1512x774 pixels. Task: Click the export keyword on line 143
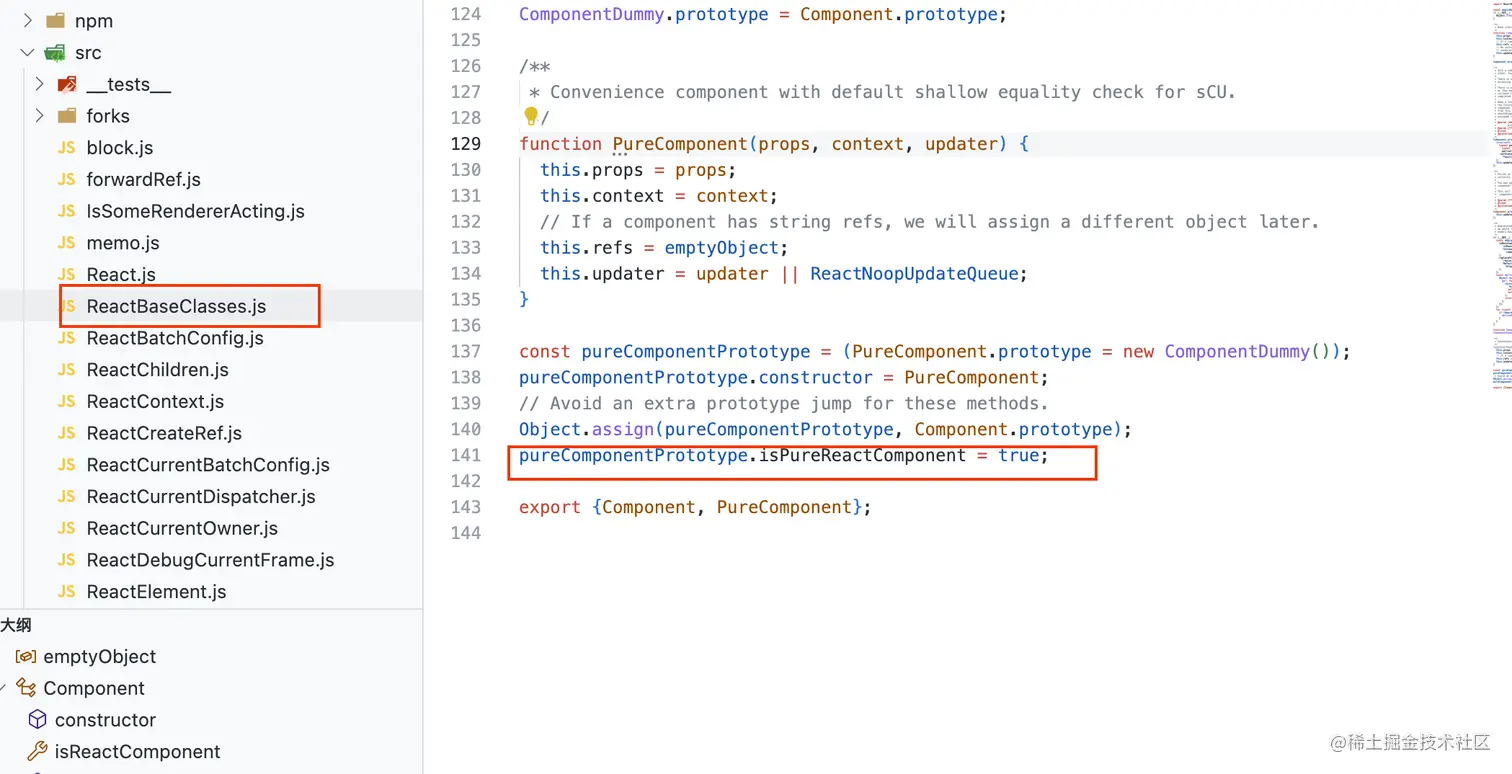tap(550, 508)
